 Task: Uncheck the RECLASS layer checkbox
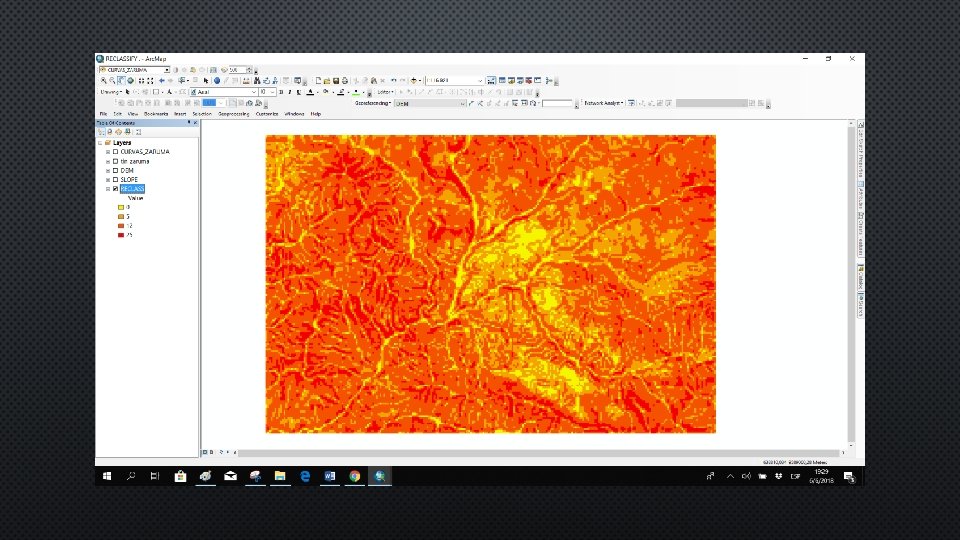(115, 189)
